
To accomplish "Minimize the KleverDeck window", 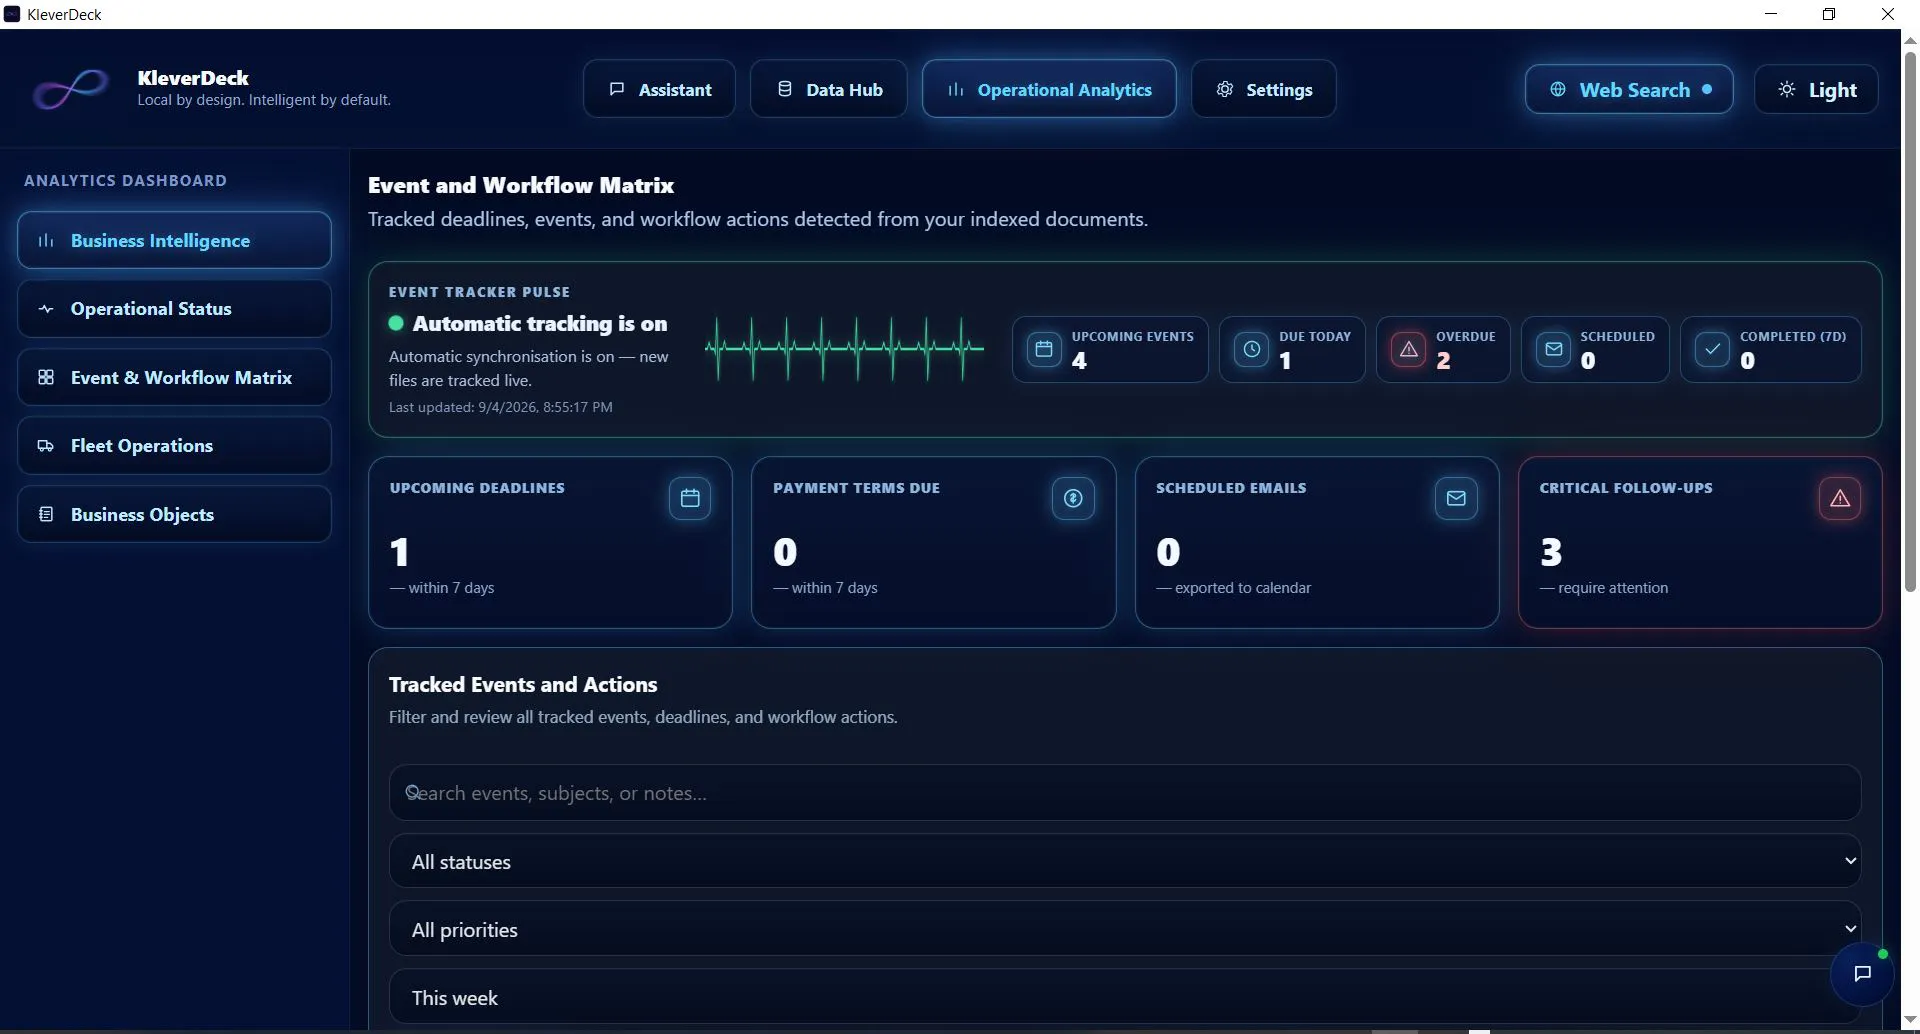I will pos(1771,14).
